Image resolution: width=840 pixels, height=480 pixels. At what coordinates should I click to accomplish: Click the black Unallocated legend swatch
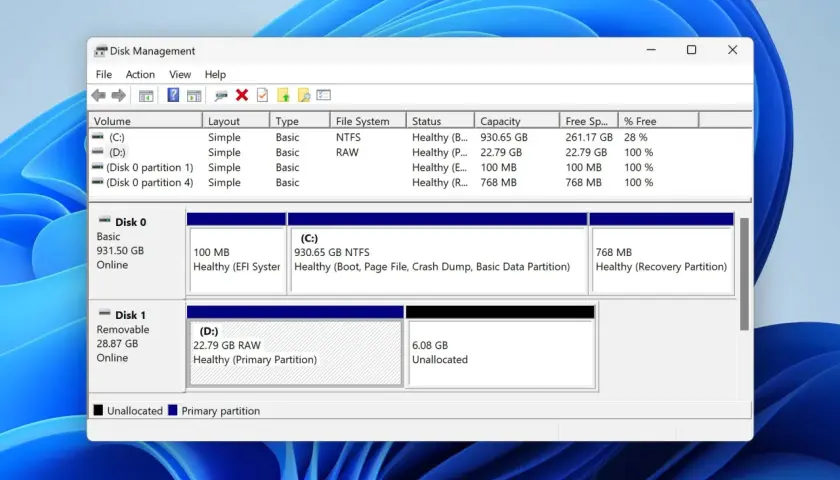tap(98, 410)
